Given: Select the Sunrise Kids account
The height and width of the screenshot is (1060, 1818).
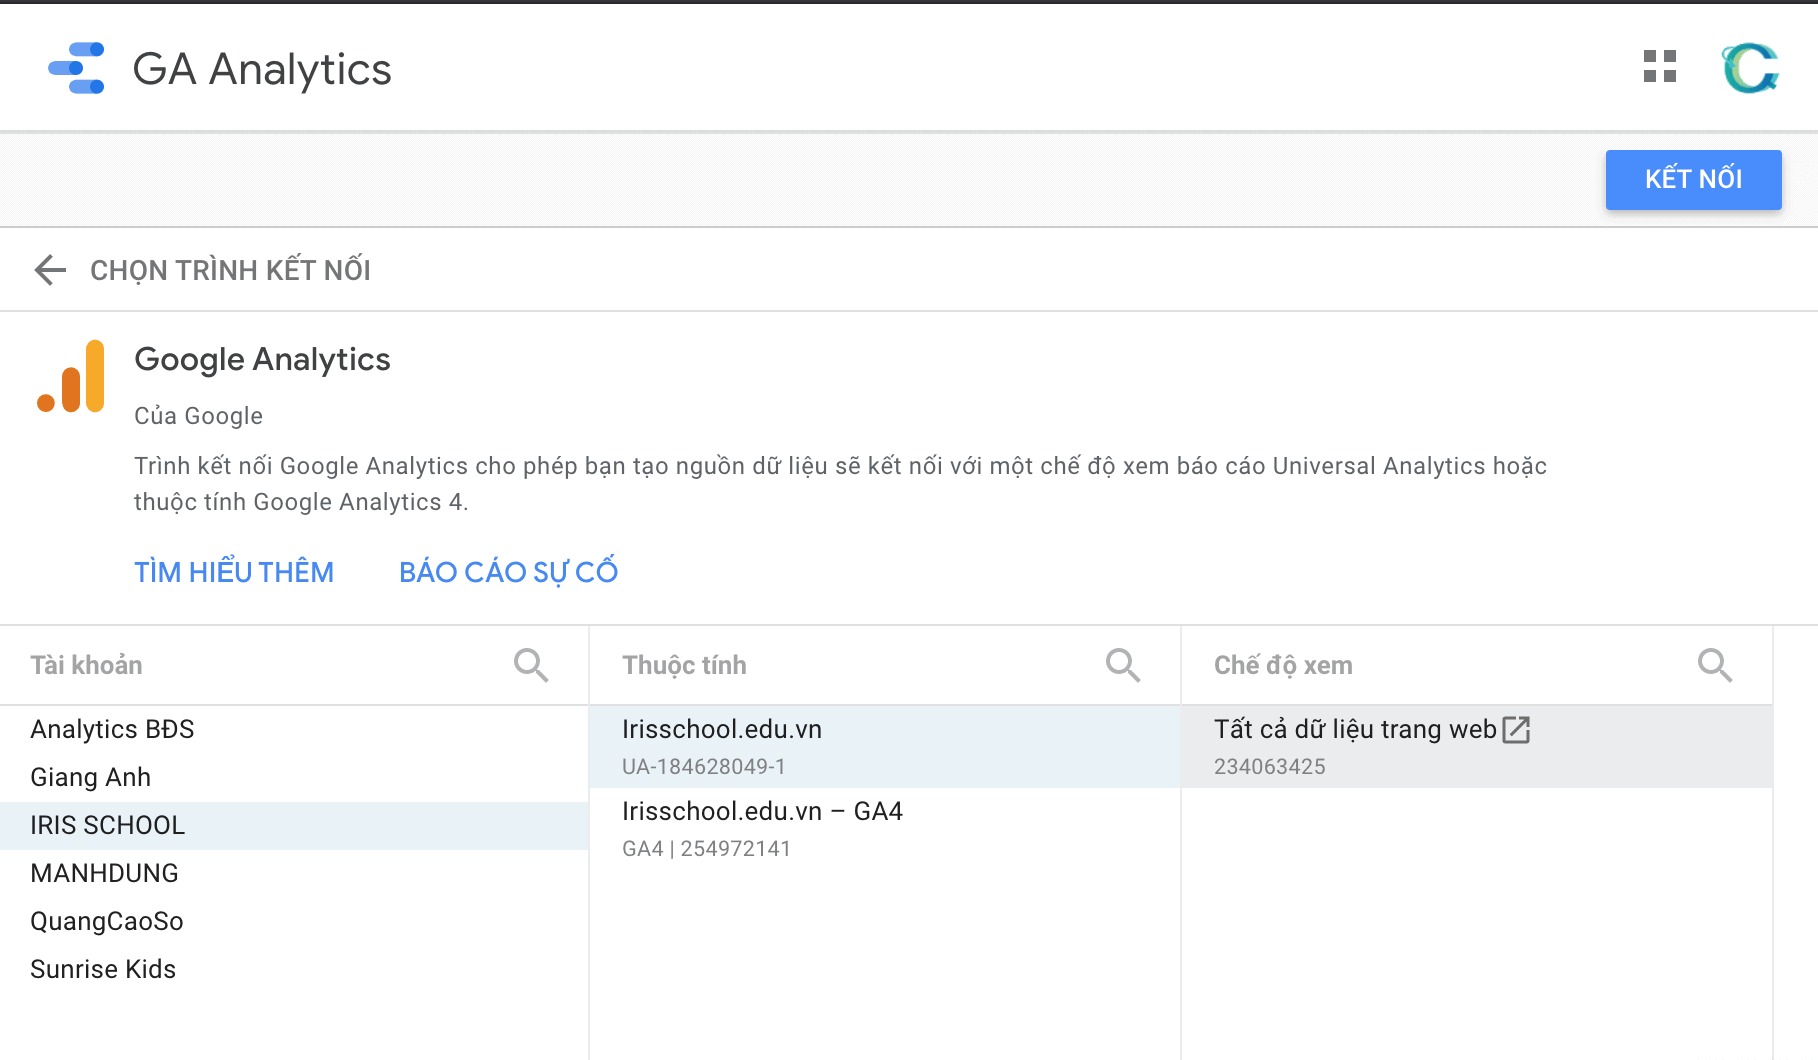Looking at the screenshot, I should [294, 969].
